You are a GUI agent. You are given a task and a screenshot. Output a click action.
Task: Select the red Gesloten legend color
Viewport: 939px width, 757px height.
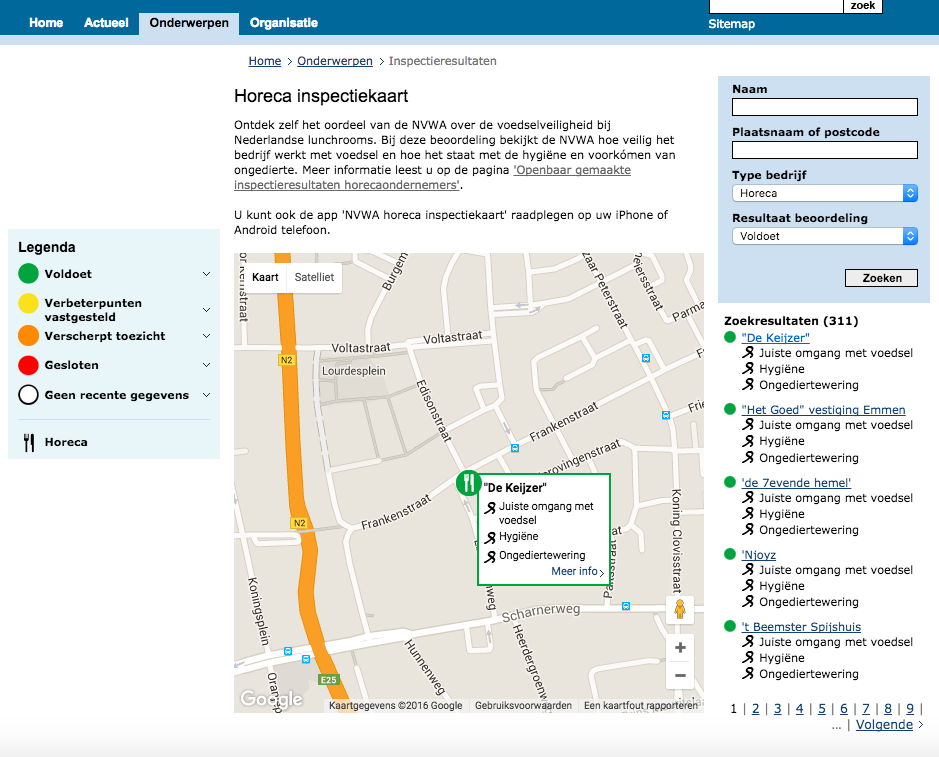click(28, 365)
